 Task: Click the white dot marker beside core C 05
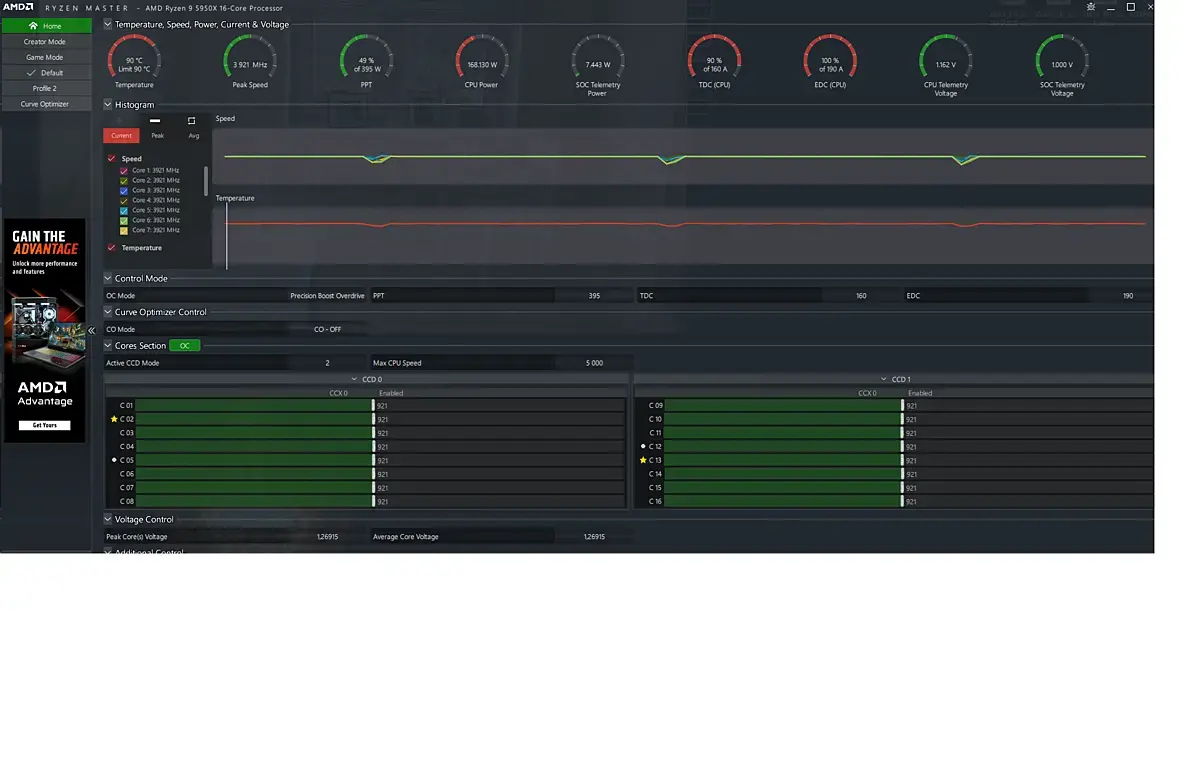click(114, 460)
